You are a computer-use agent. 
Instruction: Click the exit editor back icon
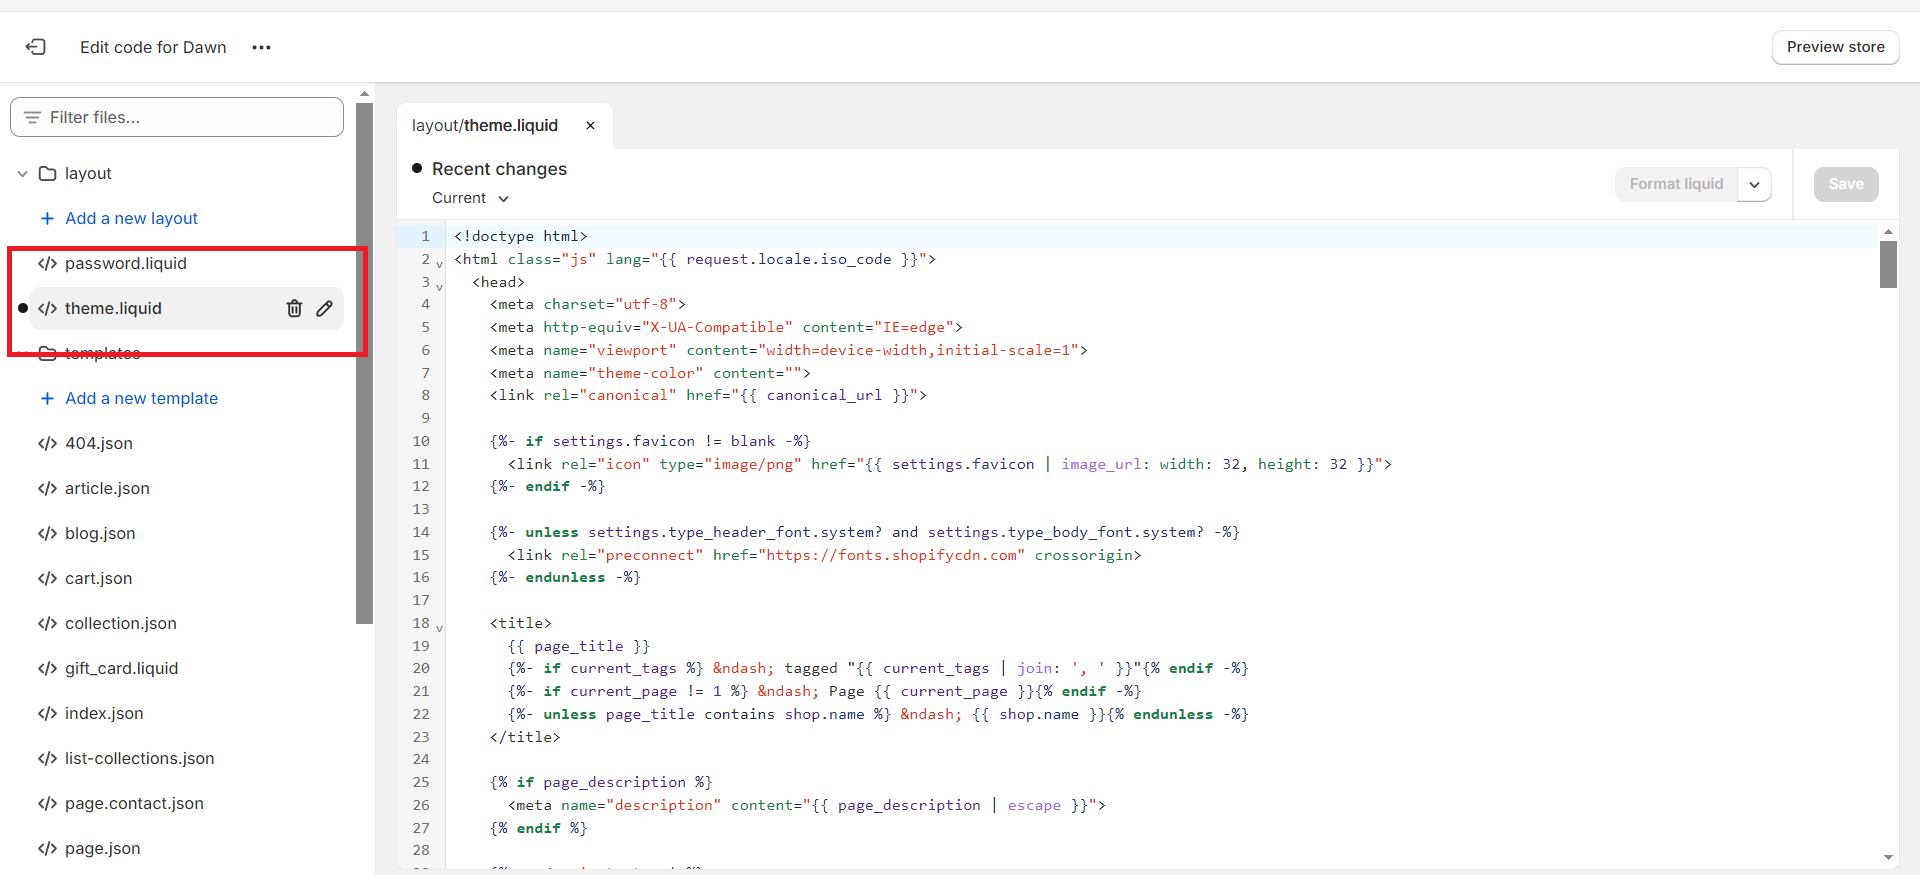pos(36,47)
